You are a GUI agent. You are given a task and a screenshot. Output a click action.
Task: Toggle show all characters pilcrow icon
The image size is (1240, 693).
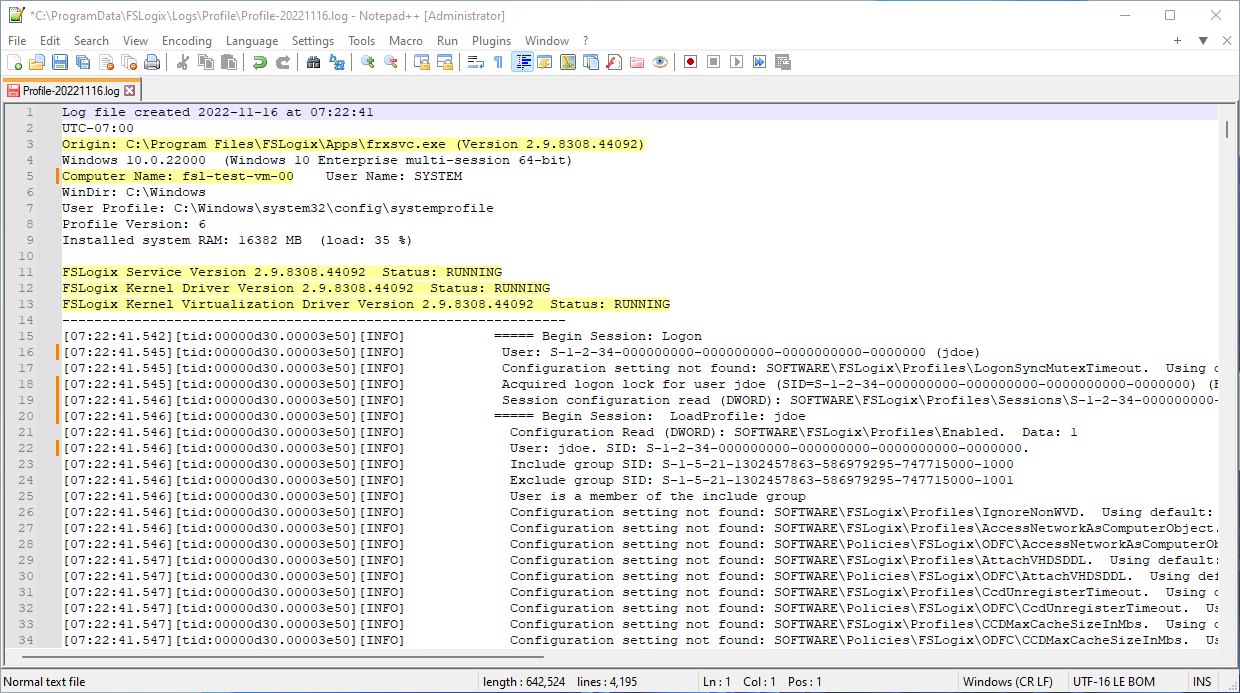499,62
